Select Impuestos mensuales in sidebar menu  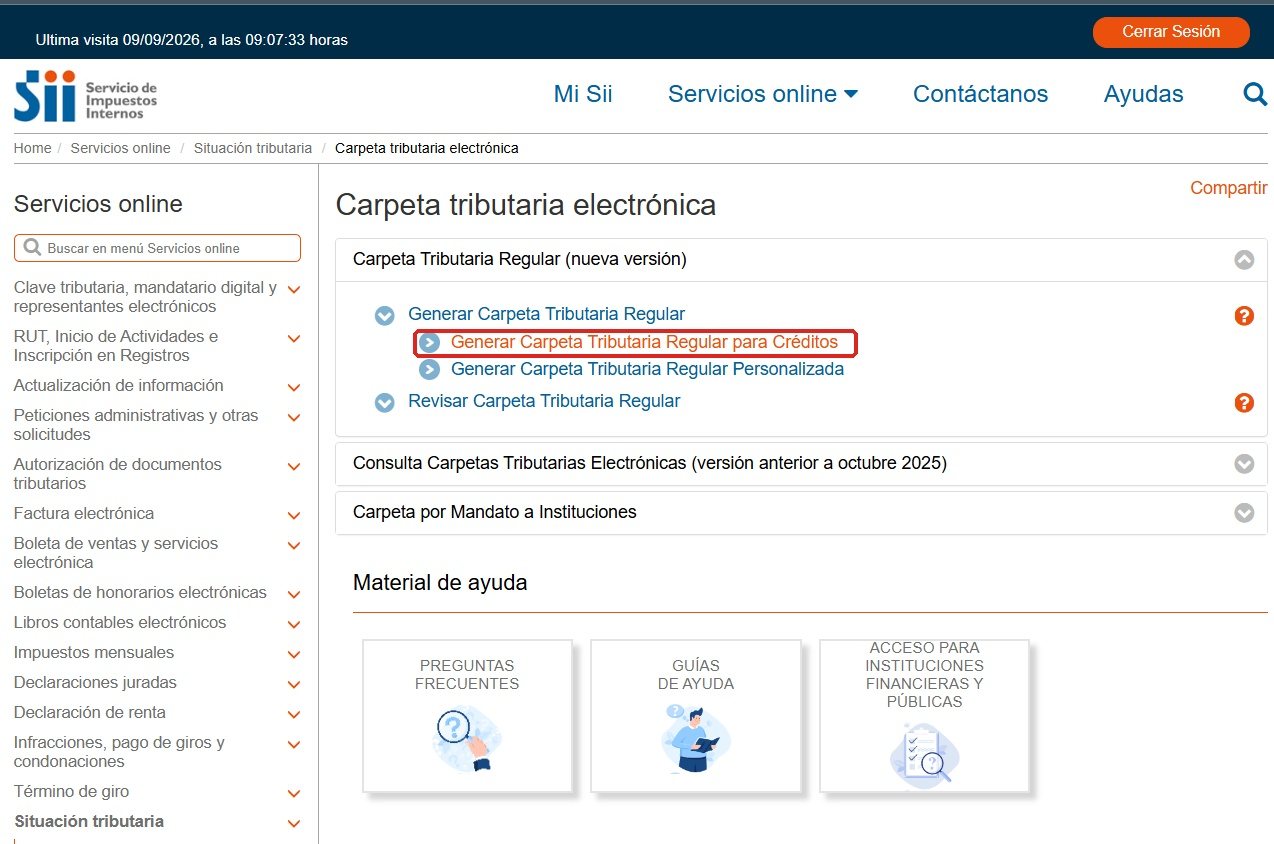click(94, 653)
